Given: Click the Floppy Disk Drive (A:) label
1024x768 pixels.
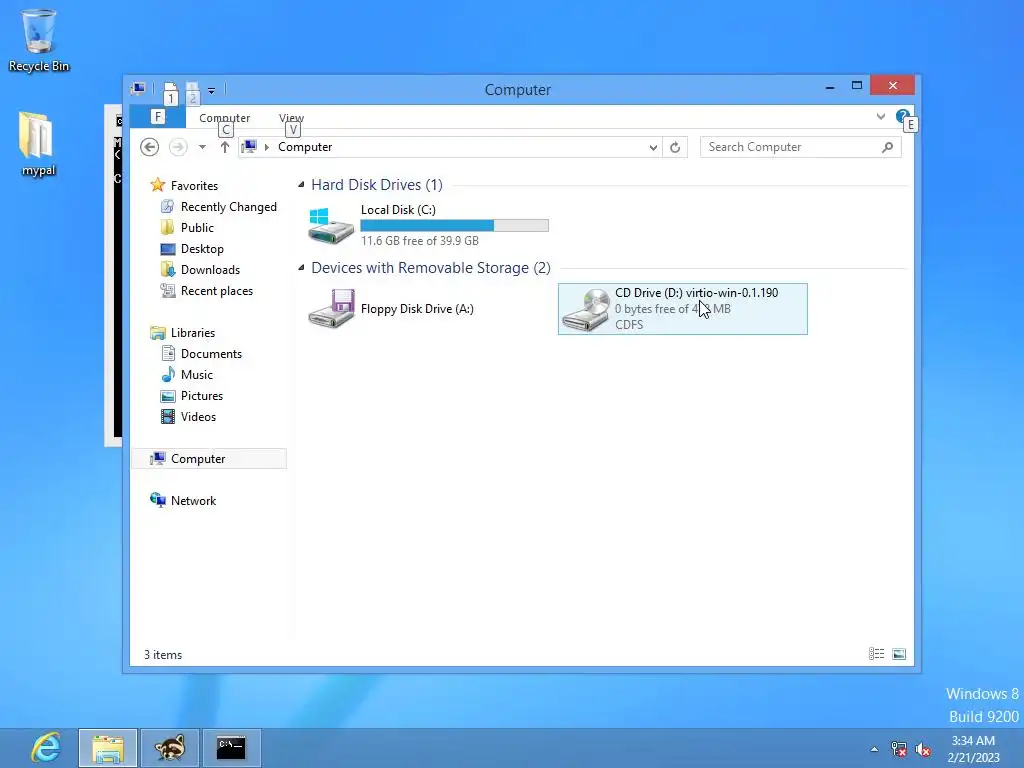Looking at the screenshot, I should pyautogui.click(x=417, y=309).
